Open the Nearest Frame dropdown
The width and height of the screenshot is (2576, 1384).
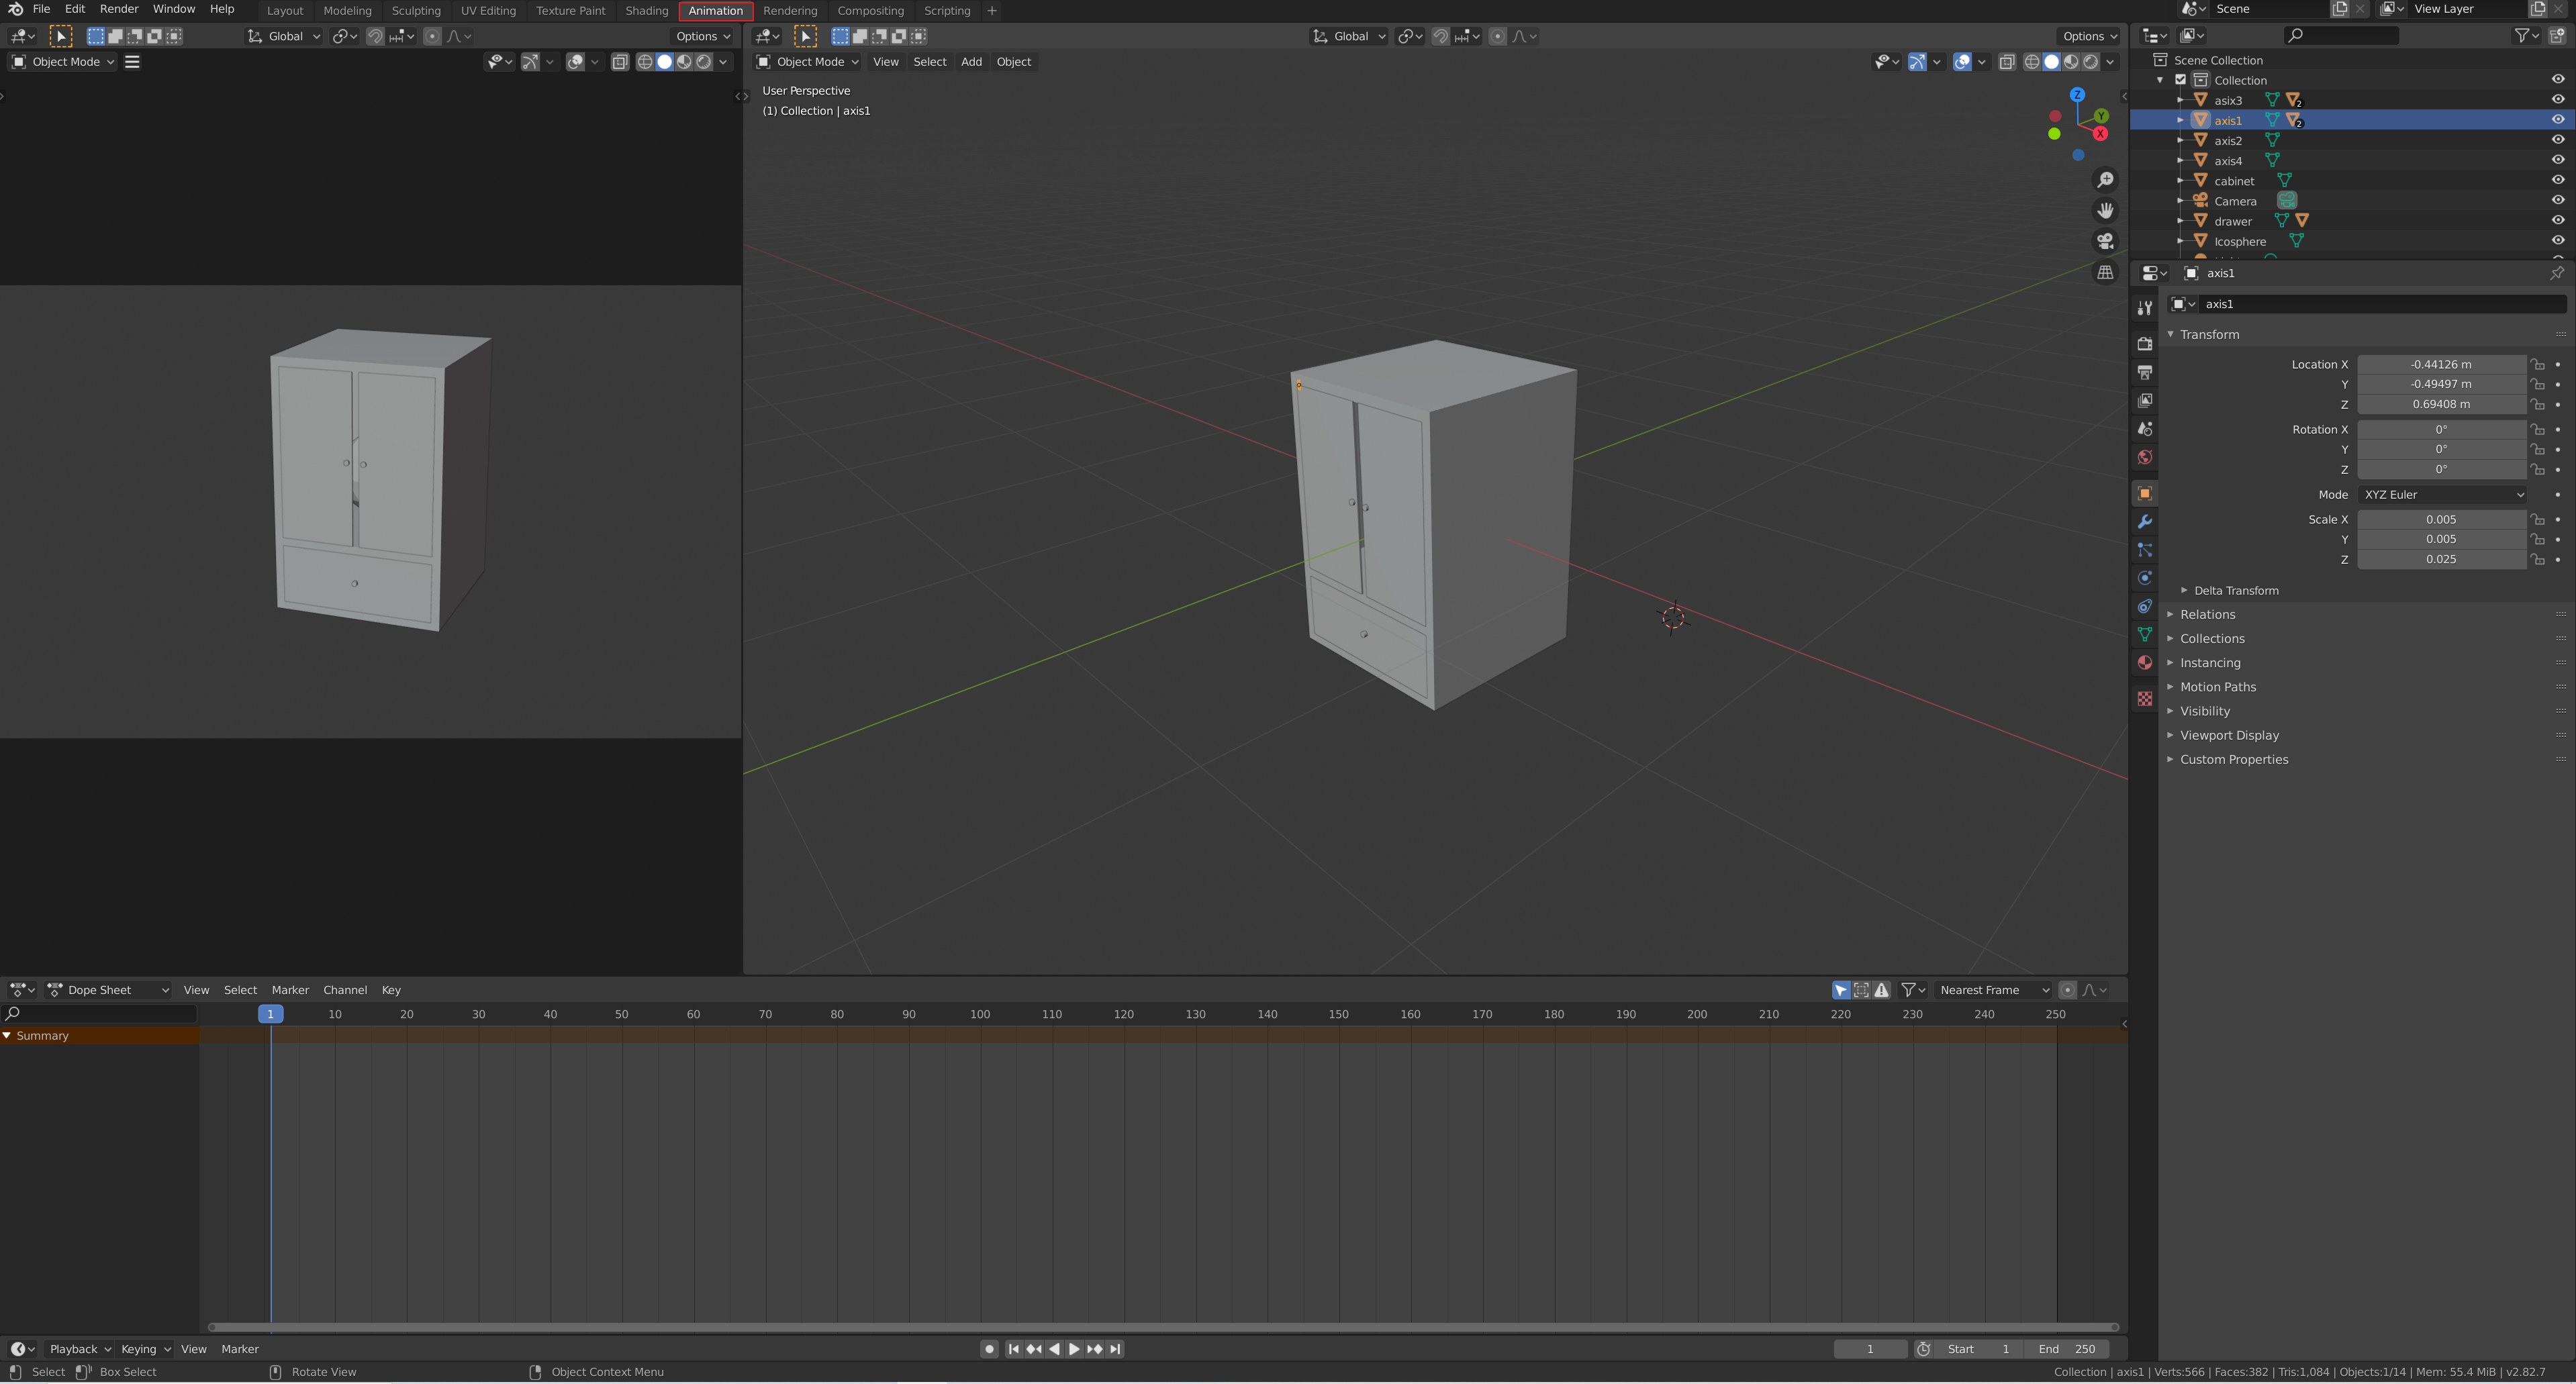coord(1992,990)
